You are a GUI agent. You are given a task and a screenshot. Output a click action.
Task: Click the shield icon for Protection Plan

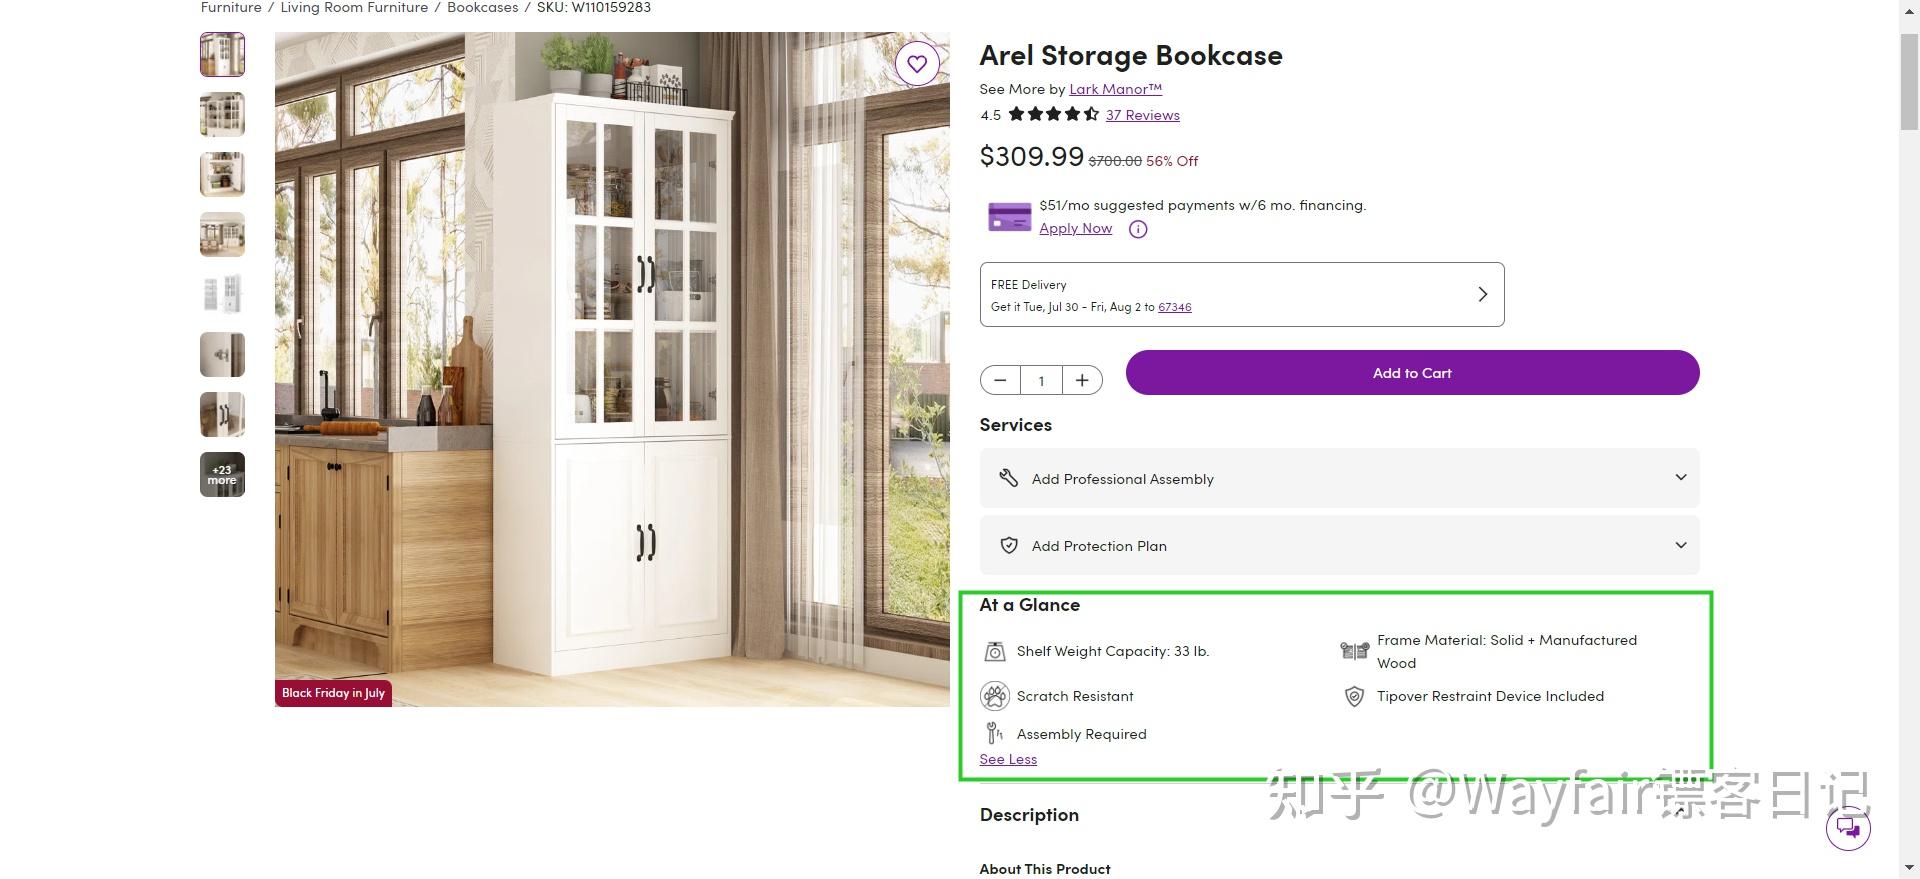pyautogui.click(x=1010, y=545)
